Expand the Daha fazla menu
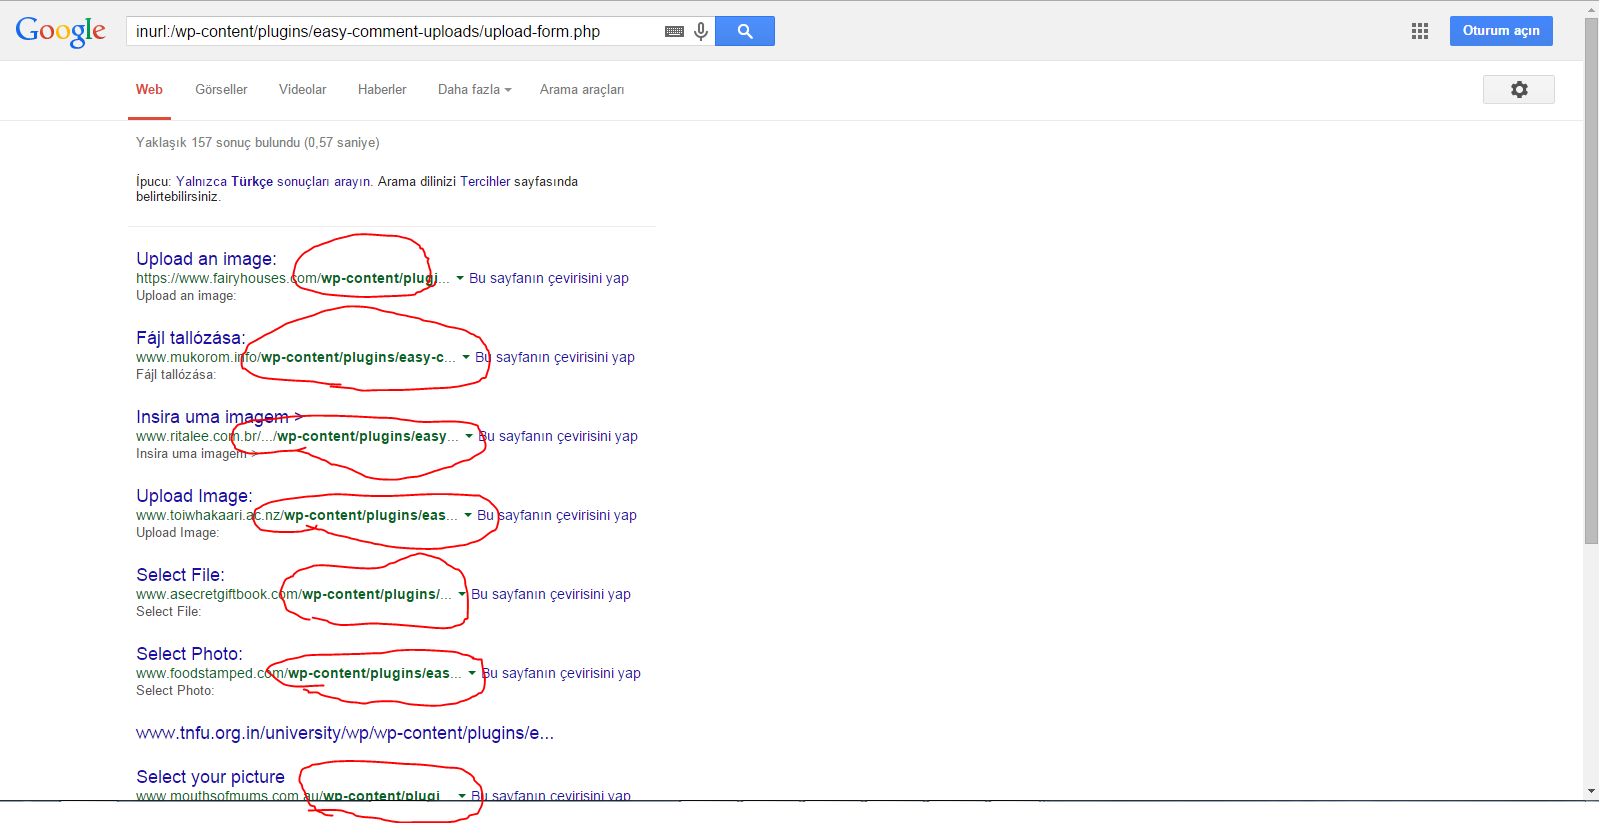Image resolution: width=1599 pixels, height=823 pixels. pyautogui.click(x=474, y=89)
